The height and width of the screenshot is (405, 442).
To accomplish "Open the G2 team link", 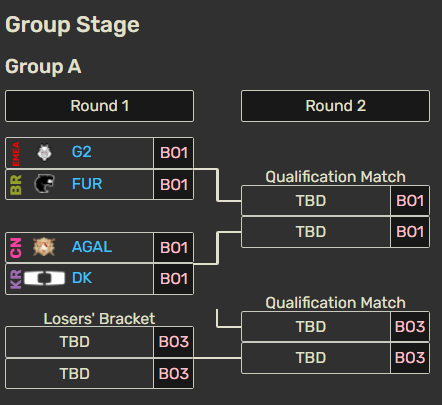I will tap(81, 152).
